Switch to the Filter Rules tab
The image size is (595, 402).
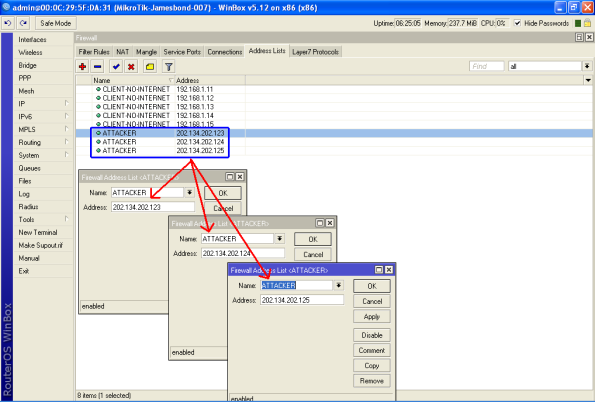(94, 52)
